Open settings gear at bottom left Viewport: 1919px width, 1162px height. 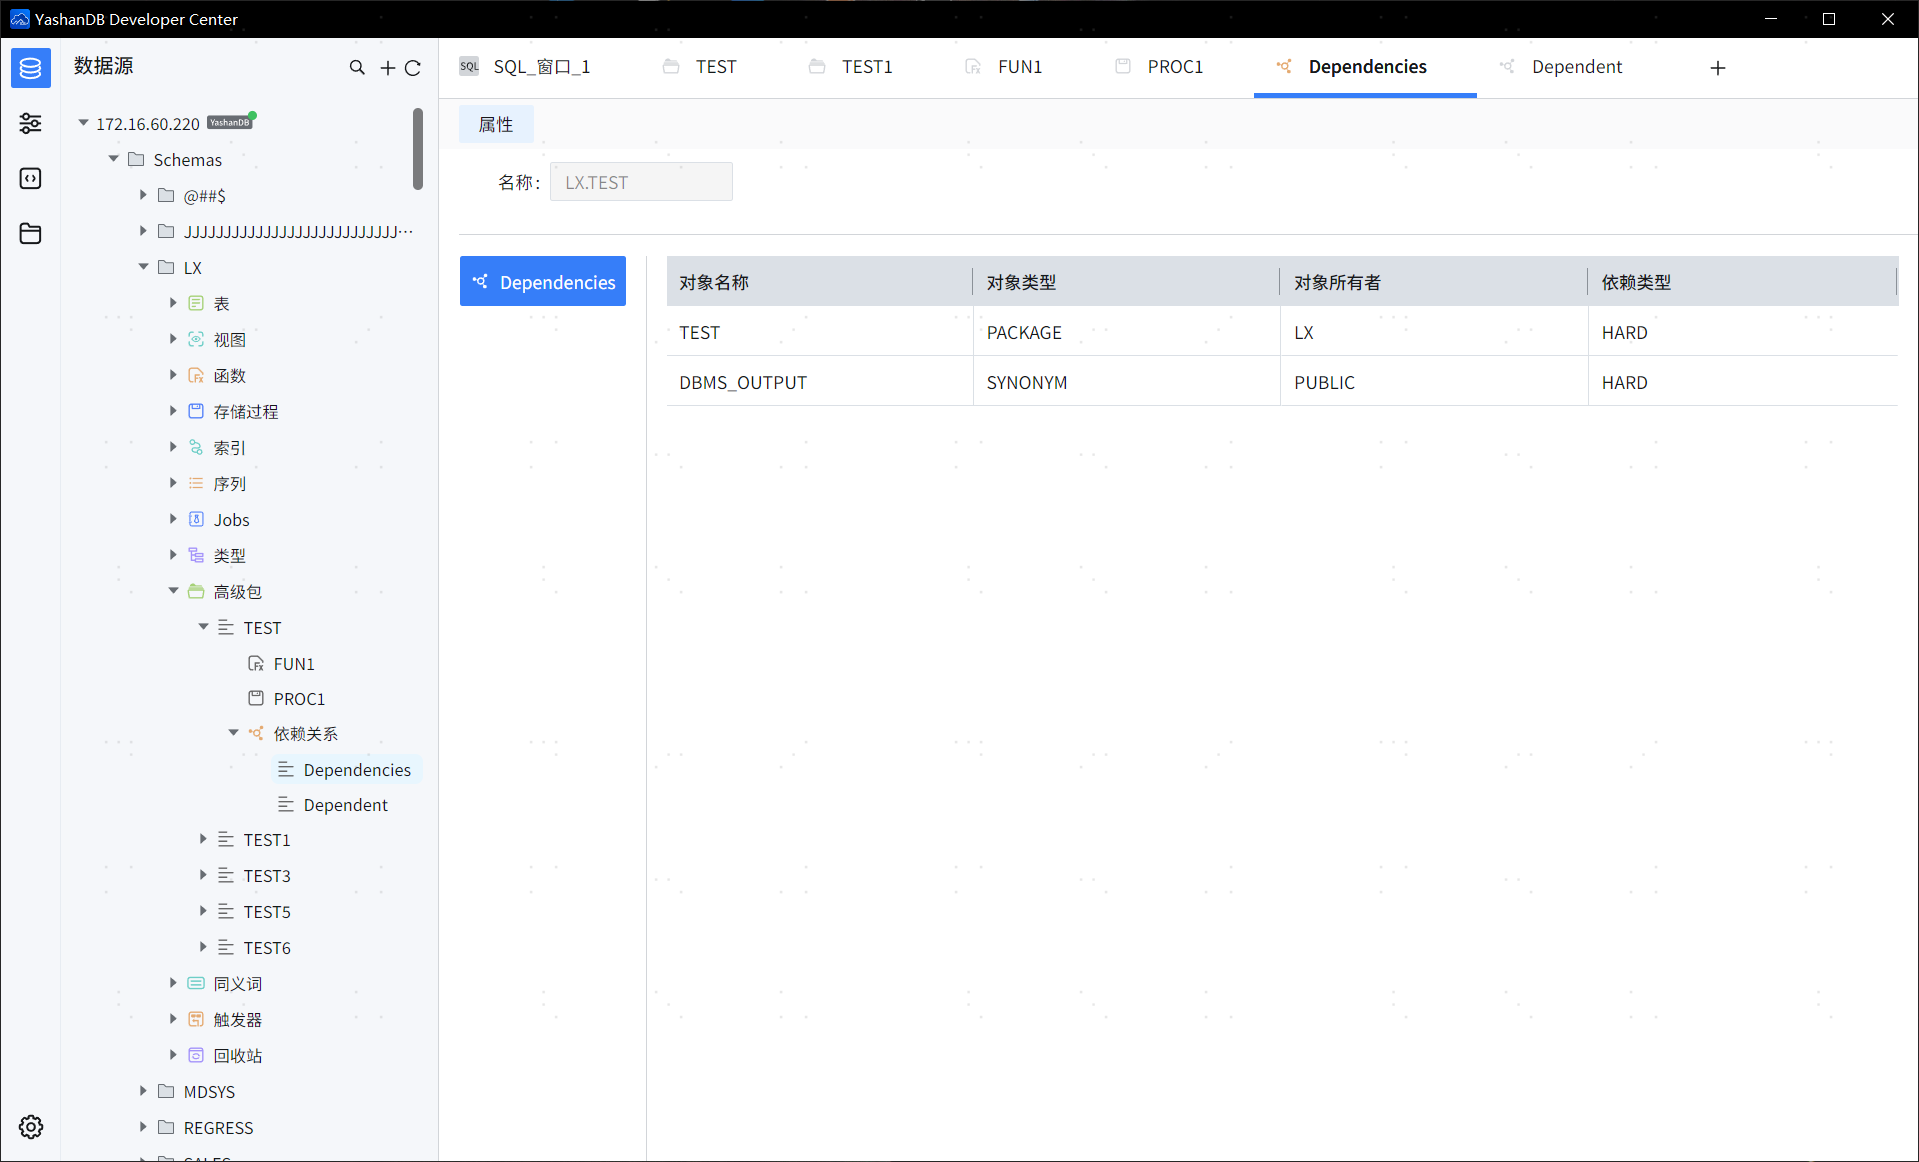pyautogui.click(x=30, y=1127)
